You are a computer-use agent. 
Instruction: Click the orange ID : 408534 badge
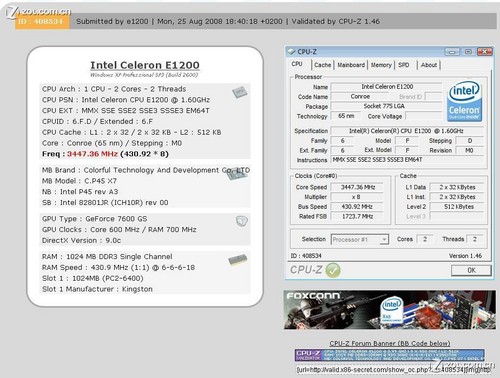pos(42,21)
